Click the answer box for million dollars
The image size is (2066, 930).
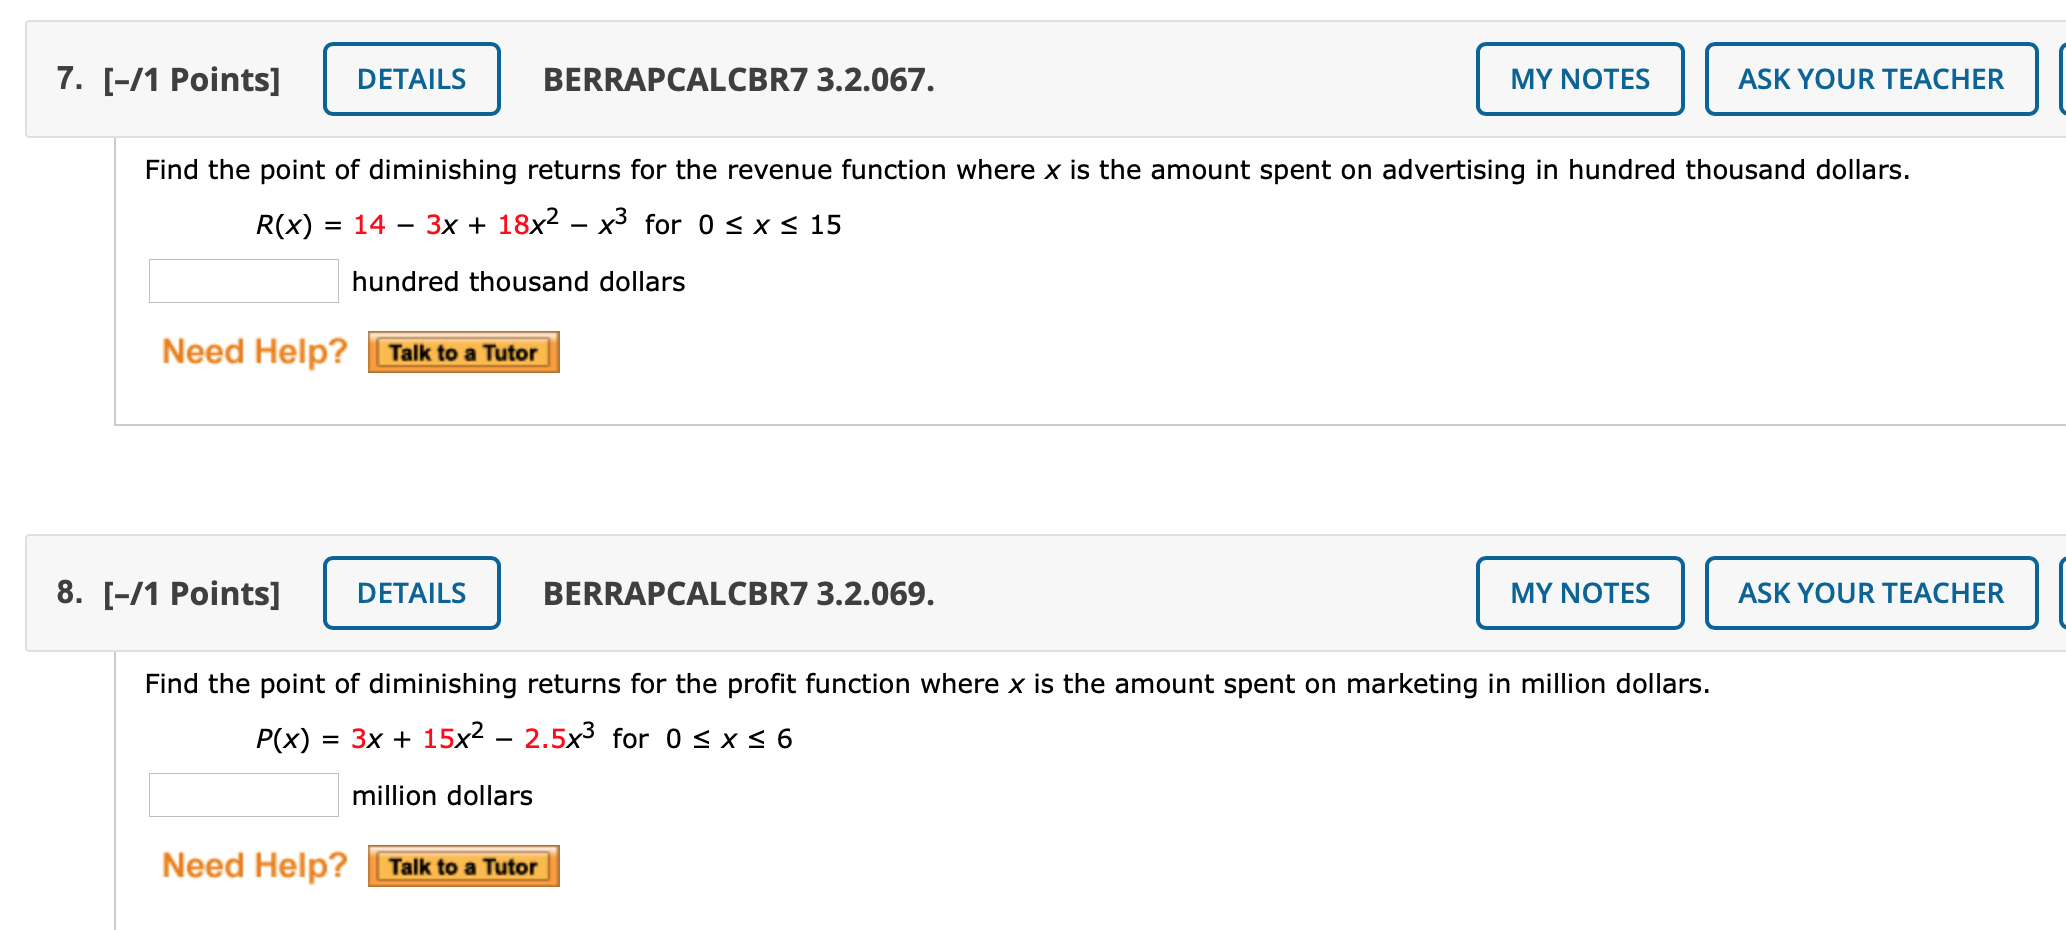tap(243, 795)
